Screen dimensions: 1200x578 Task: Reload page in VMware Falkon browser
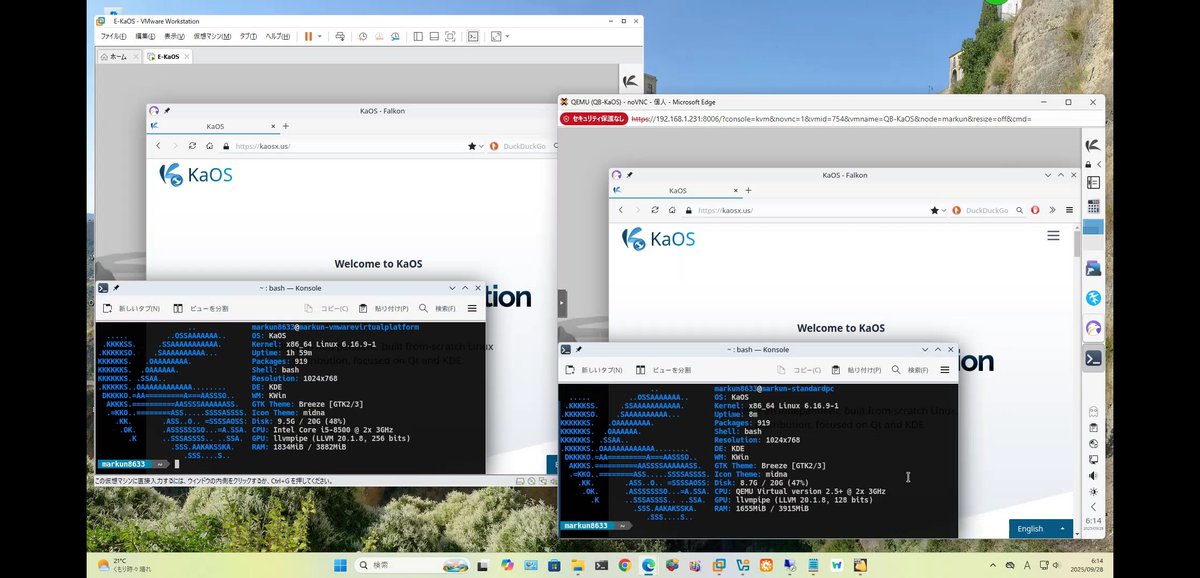(x=192, y=146)
